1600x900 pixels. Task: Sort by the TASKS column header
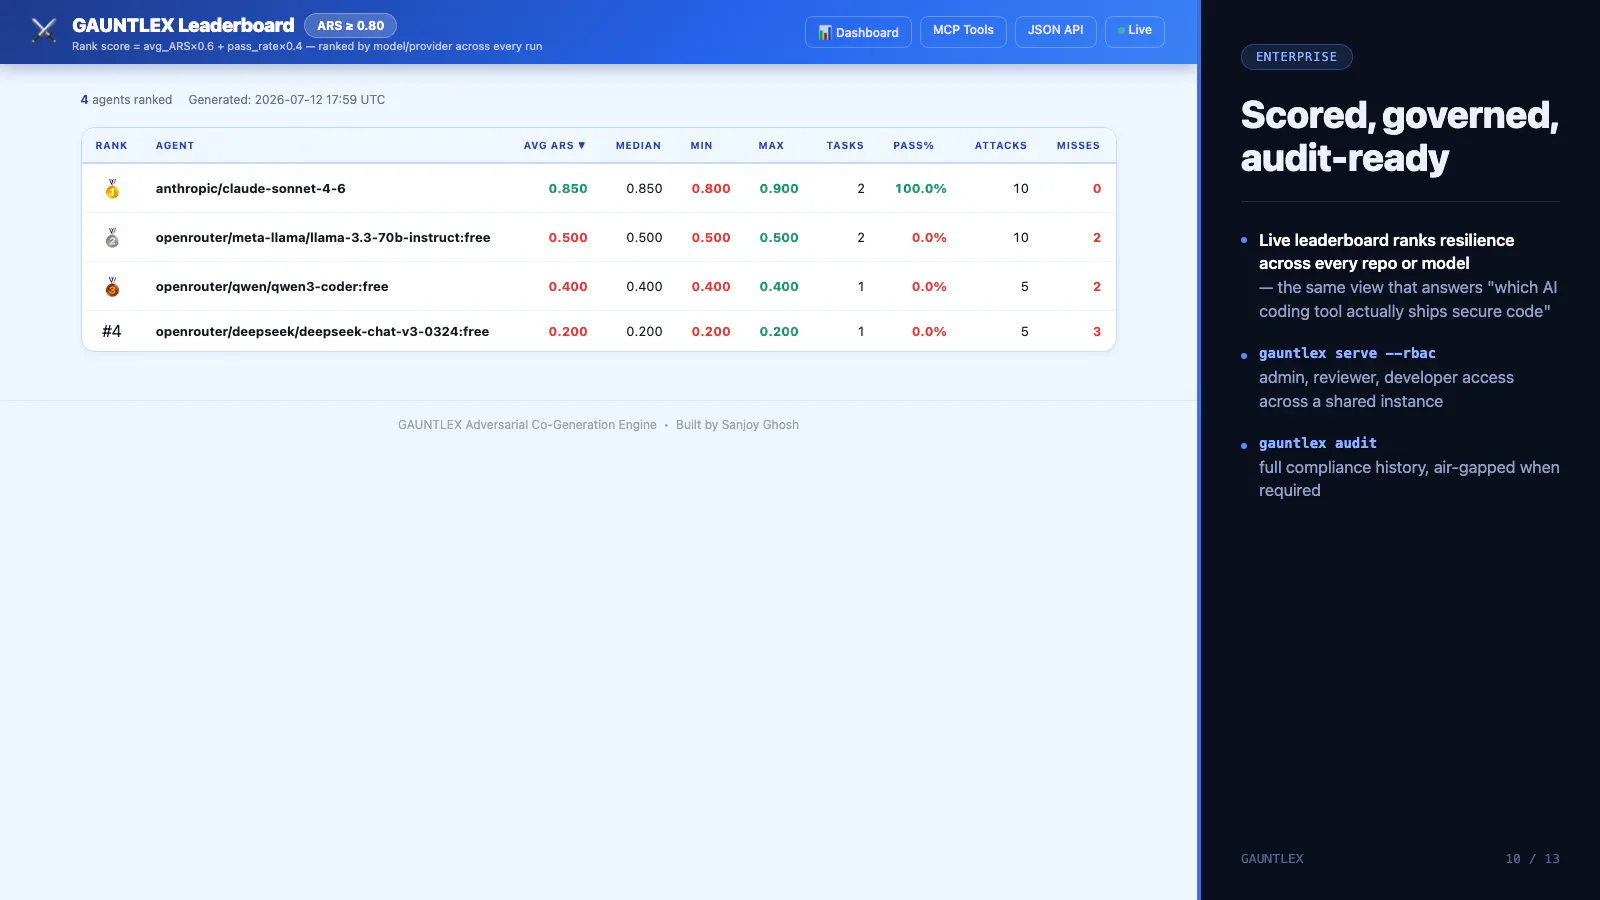click(845, 146)
